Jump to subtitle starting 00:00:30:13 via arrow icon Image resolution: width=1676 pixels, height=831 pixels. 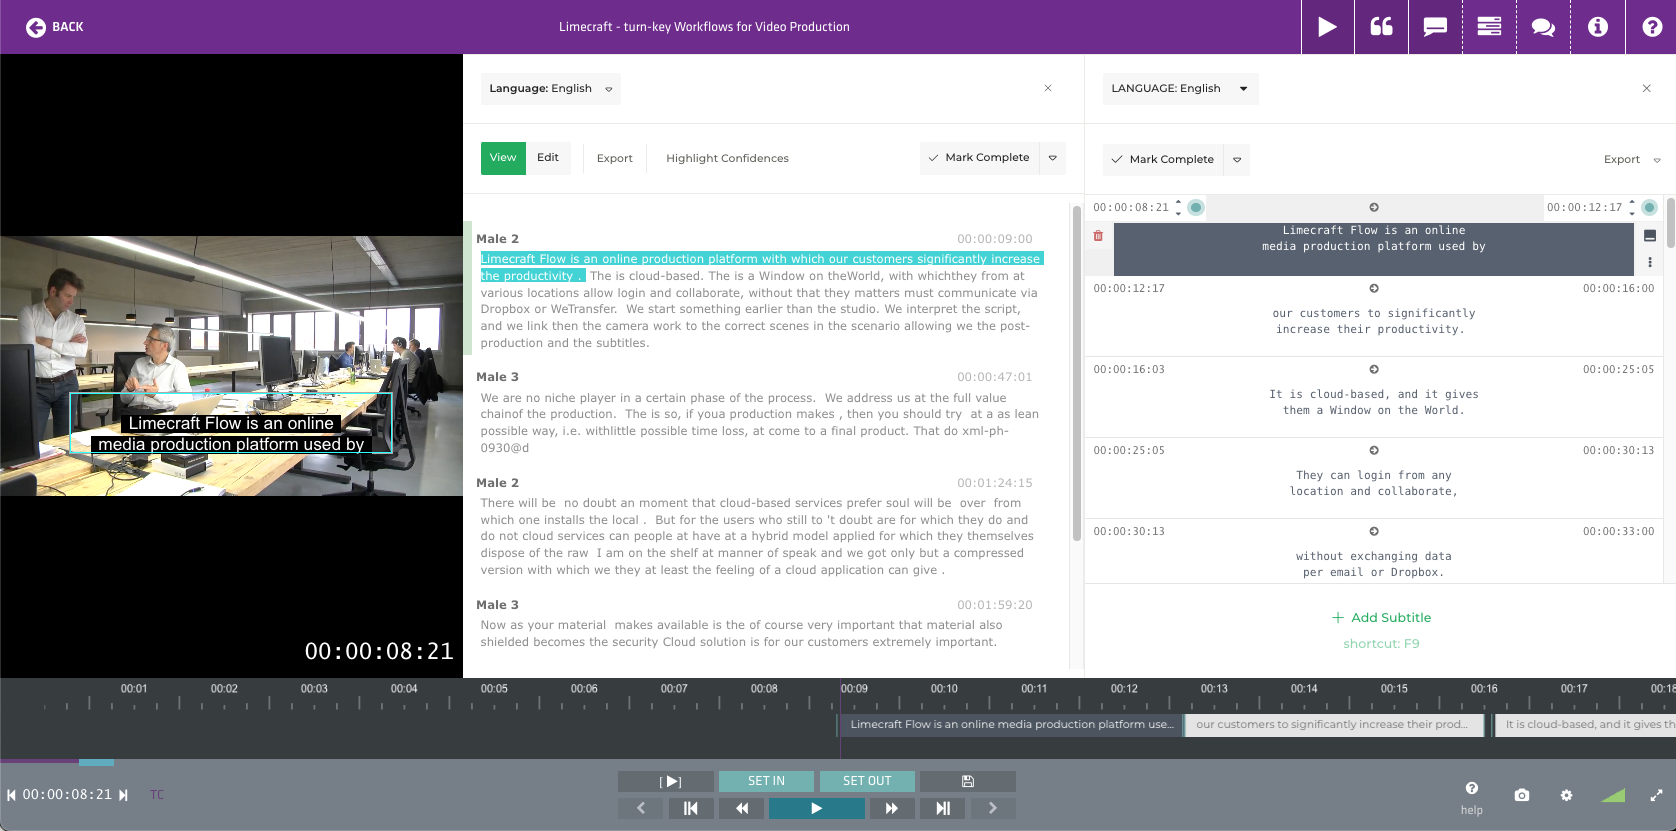pos(1374,531)
